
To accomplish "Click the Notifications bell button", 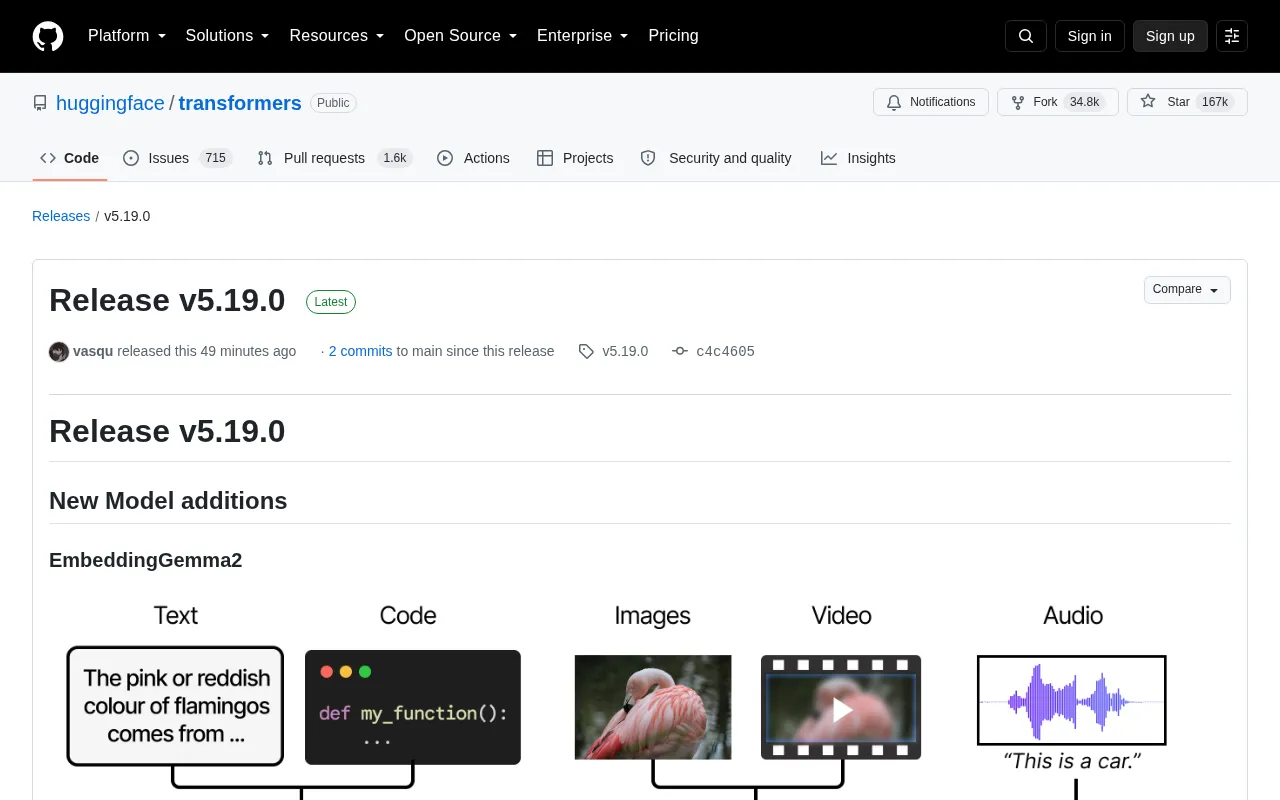I will tap(931, 102).
